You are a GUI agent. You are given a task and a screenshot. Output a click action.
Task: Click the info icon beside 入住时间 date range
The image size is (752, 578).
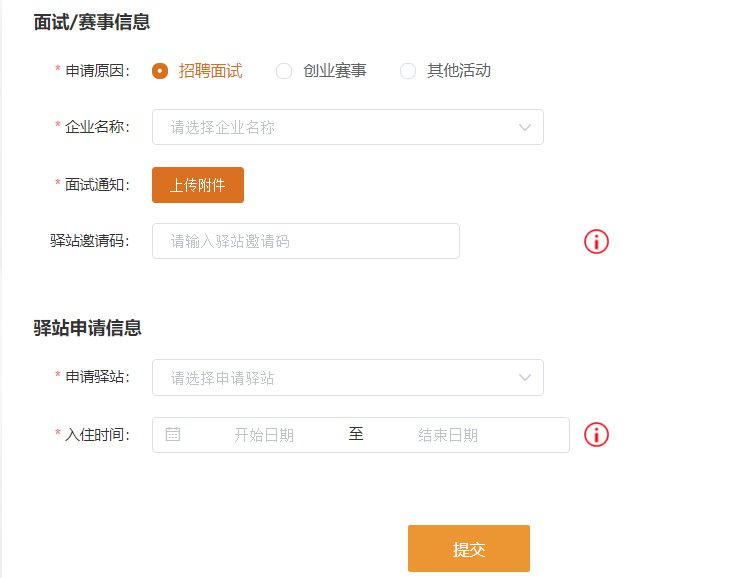(597, 435)
